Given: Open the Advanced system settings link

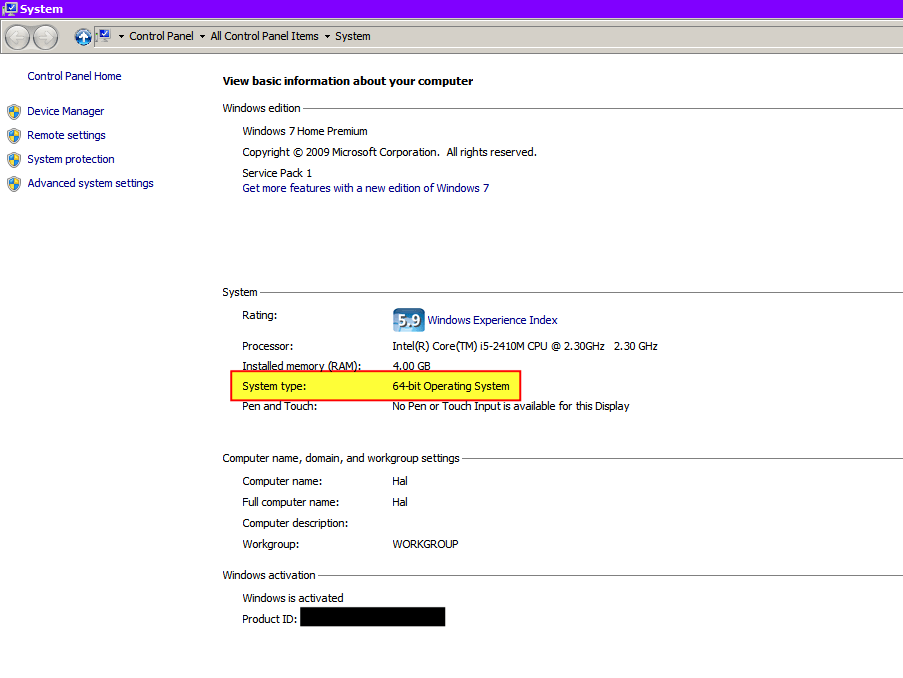Looking at the screenshot, I should pyautogui.click(x=90, y=183).
